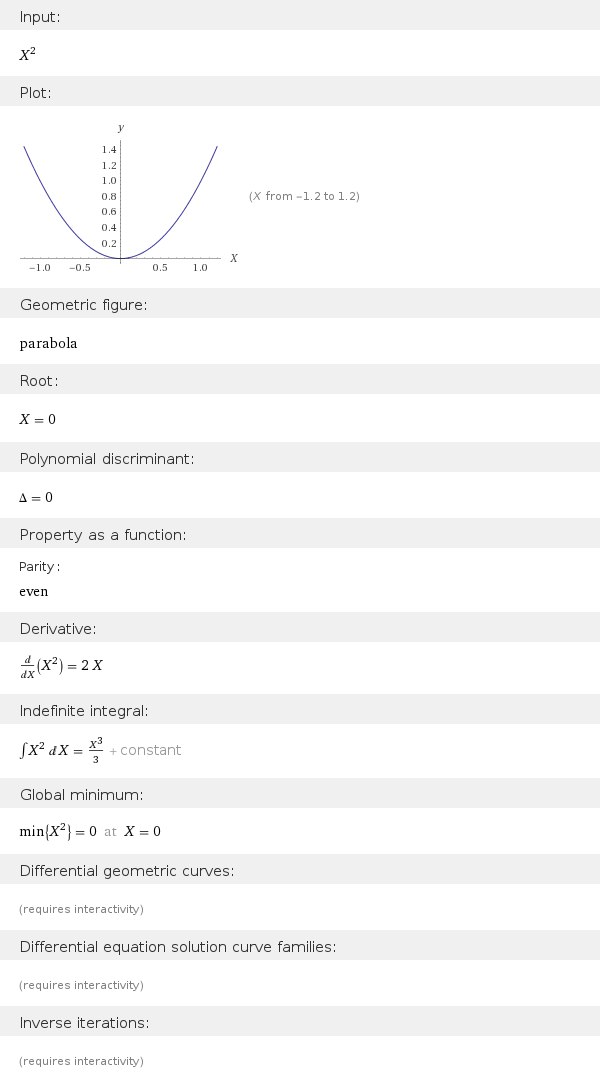Click the plot range text "X from -1.2 to 1.2"
This screenshot has width=600, height=1081.
pyautogui.click(x=304, y=197)
